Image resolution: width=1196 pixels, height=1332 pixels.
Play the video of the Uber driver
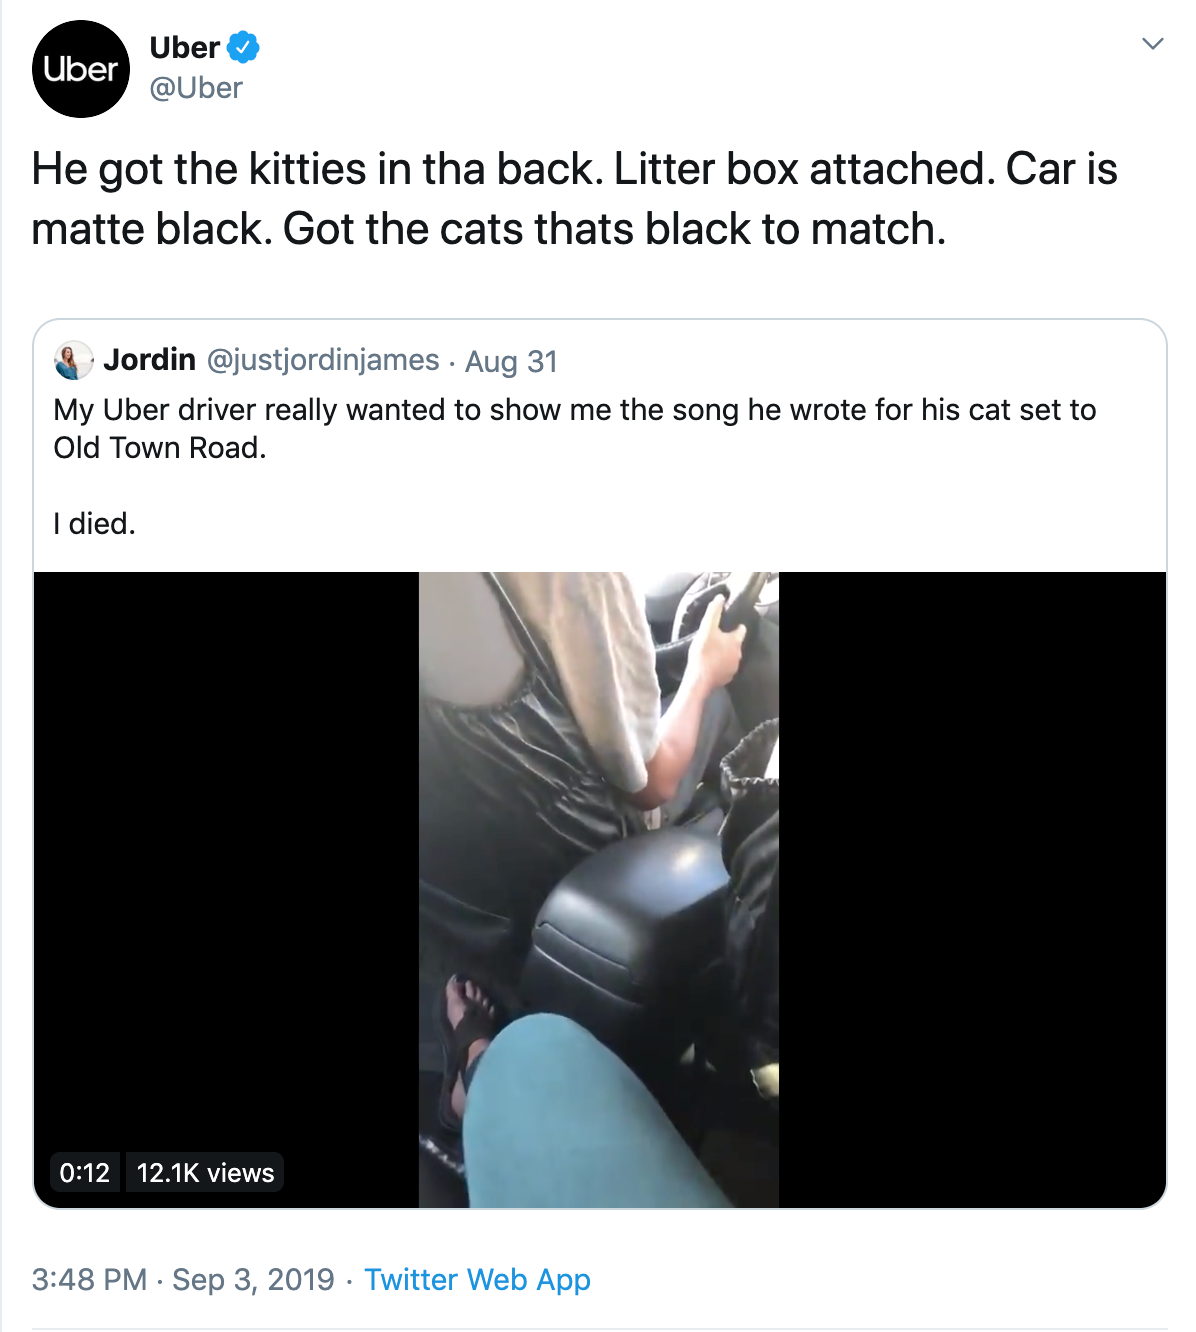click(x=598, y=889)
